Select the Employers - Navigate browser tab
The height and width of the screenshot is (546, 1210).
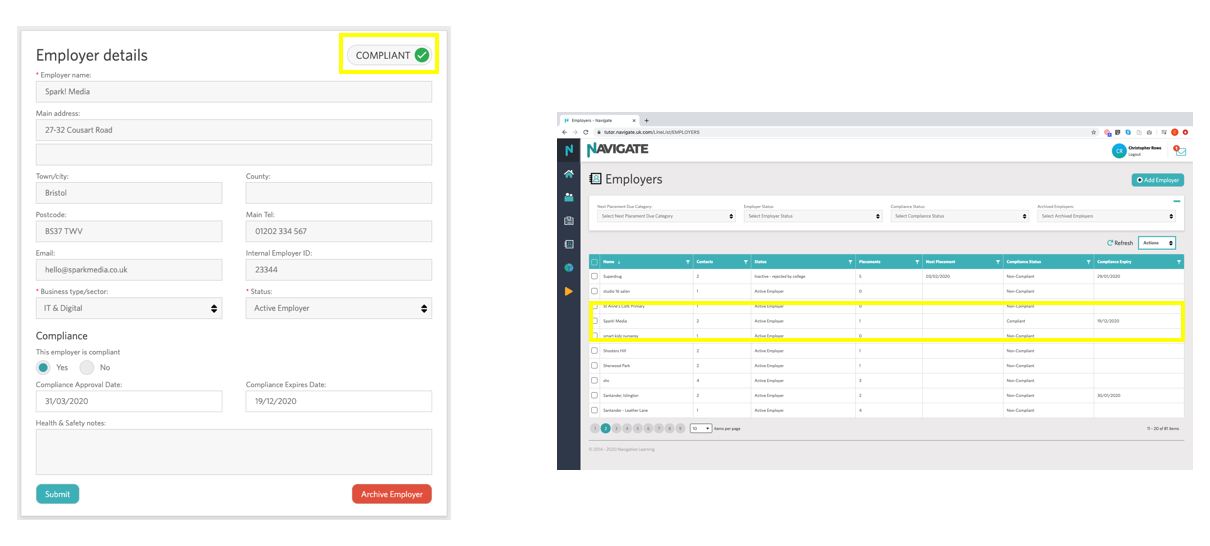[x=598, y=120]
